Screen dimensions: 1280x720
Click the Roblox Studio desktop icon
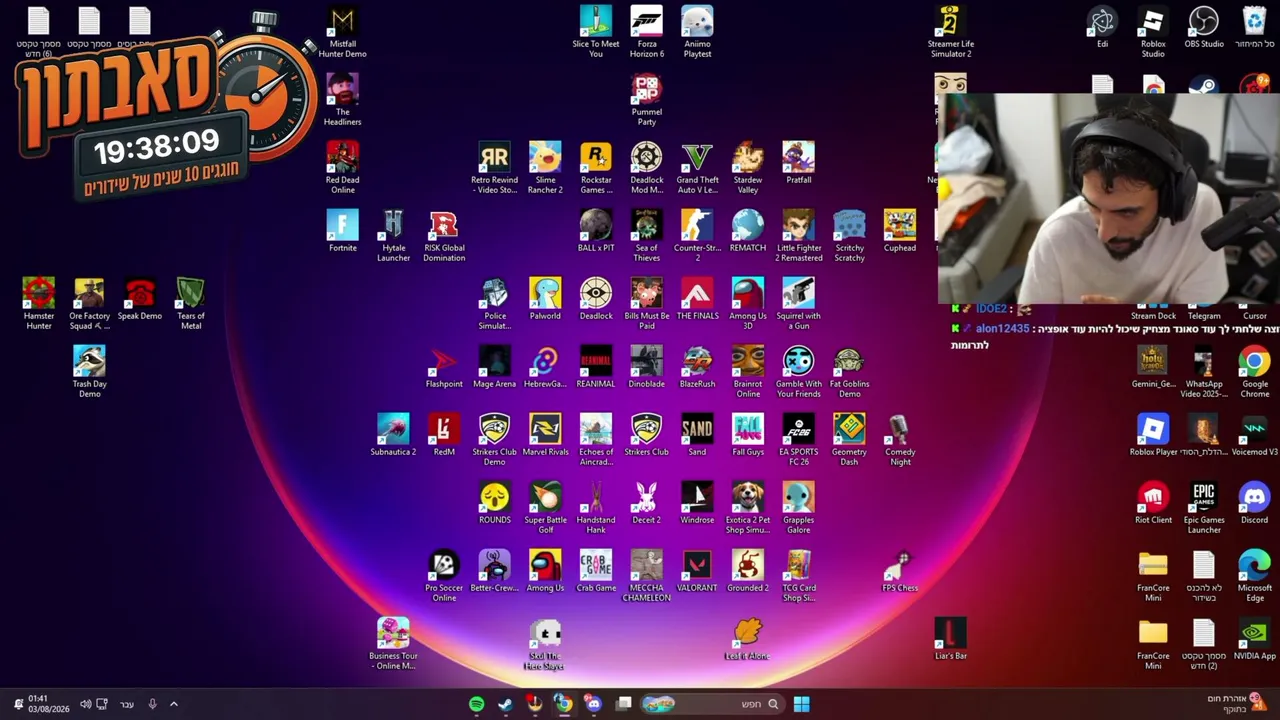pos(1153,32)
